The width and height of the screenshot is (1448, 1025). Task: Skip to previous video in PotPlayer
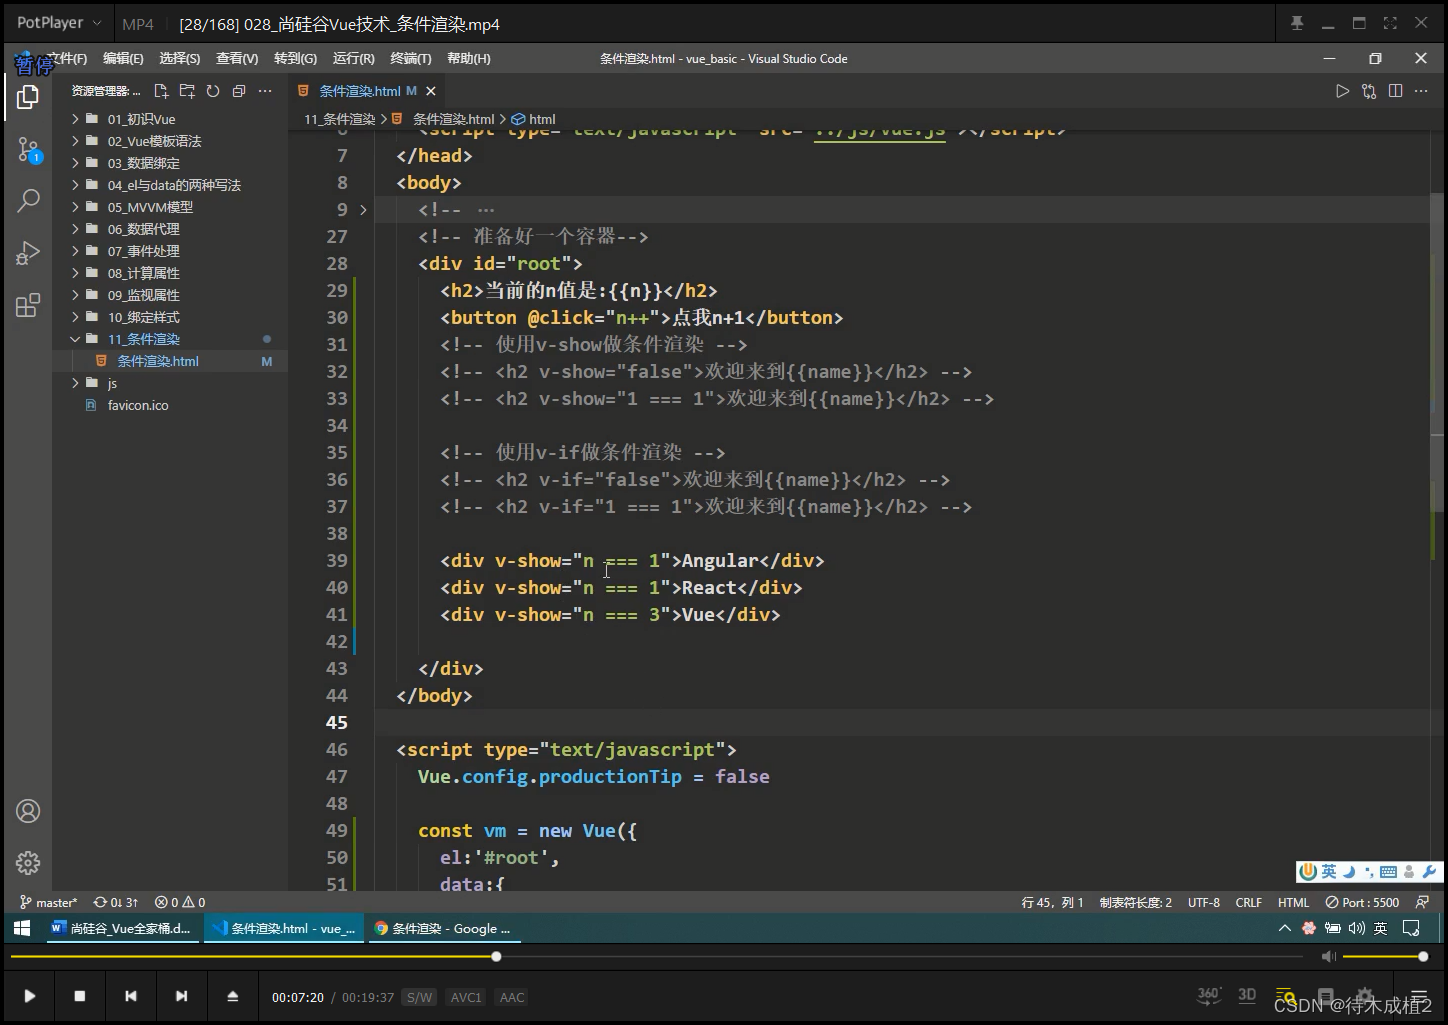(x=131, y=996)
